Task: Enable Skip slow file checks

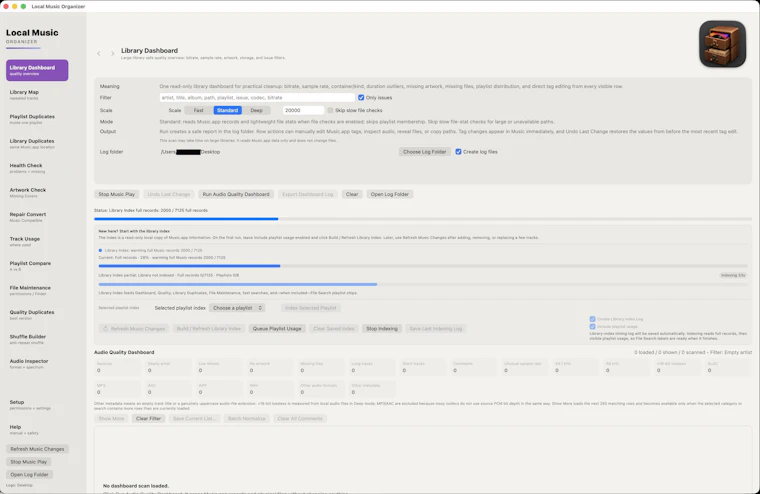Action: [x=330, y=111]
